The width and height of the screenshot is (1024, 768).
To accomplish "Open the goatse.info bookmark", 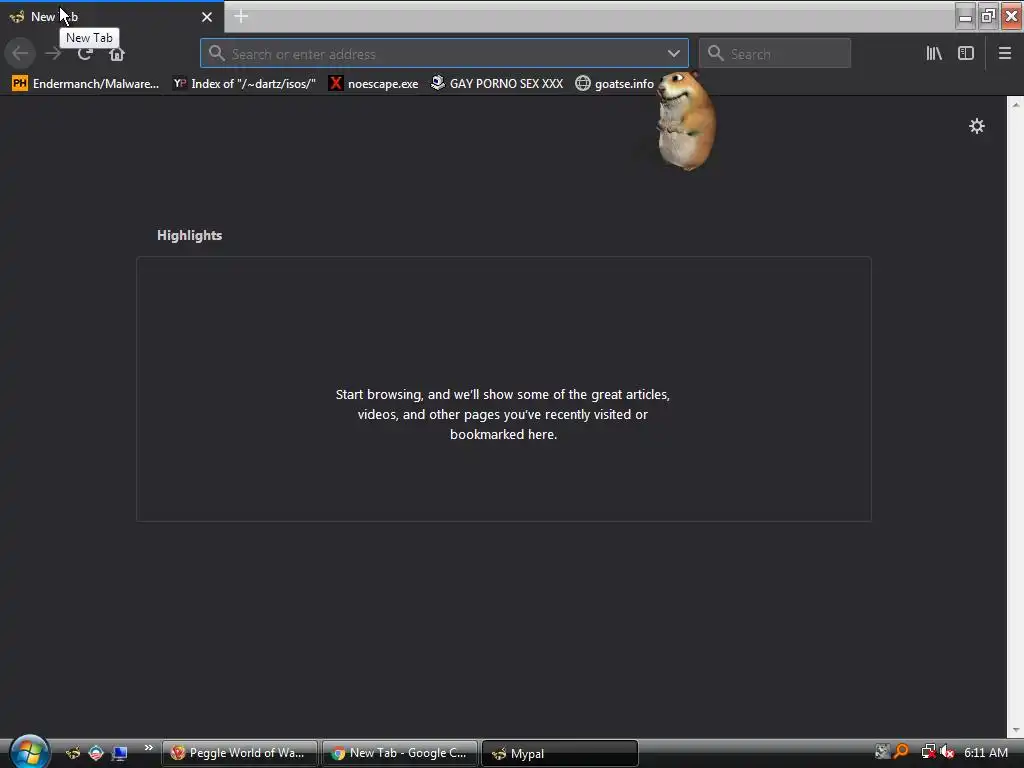I will (615, 84).
